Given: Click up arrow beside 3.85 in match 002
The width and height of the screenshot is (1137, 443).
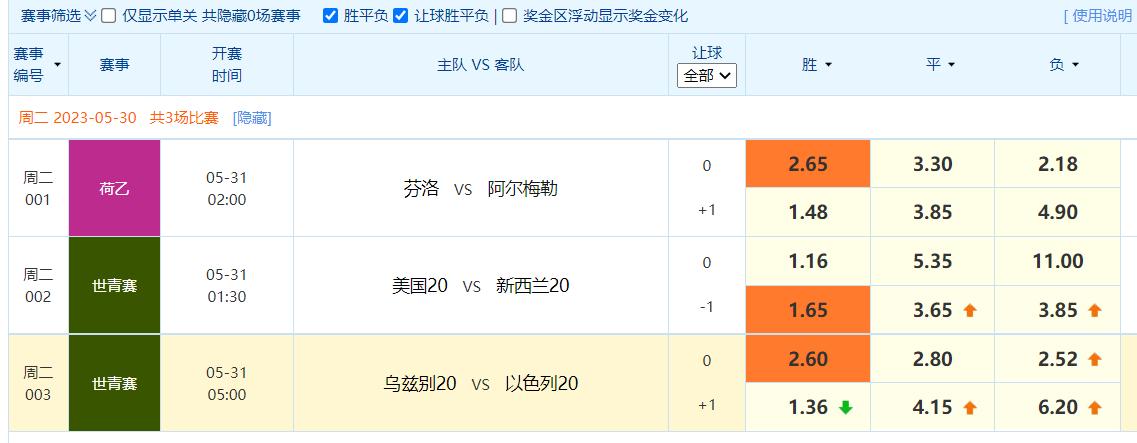Looking at the screenshot, I should click(1095, 310).
